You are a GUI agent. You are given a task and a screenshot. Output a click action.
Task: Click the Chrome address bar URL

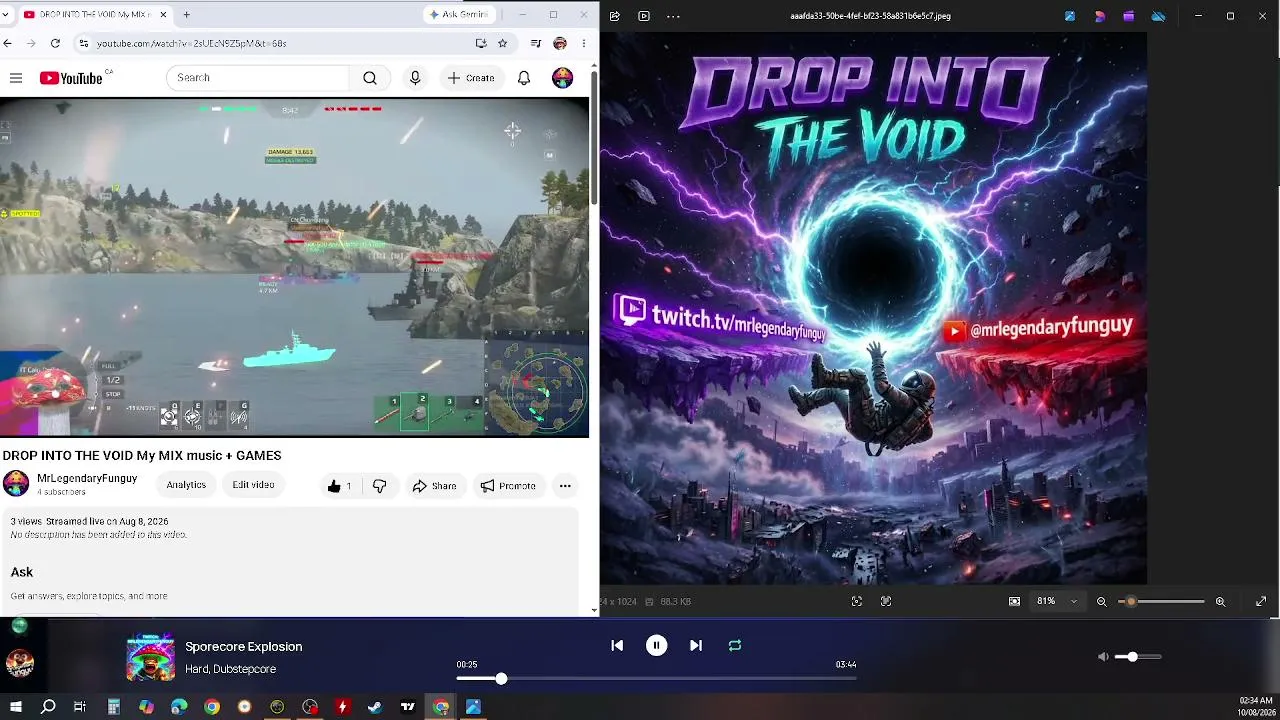[192, 44]
